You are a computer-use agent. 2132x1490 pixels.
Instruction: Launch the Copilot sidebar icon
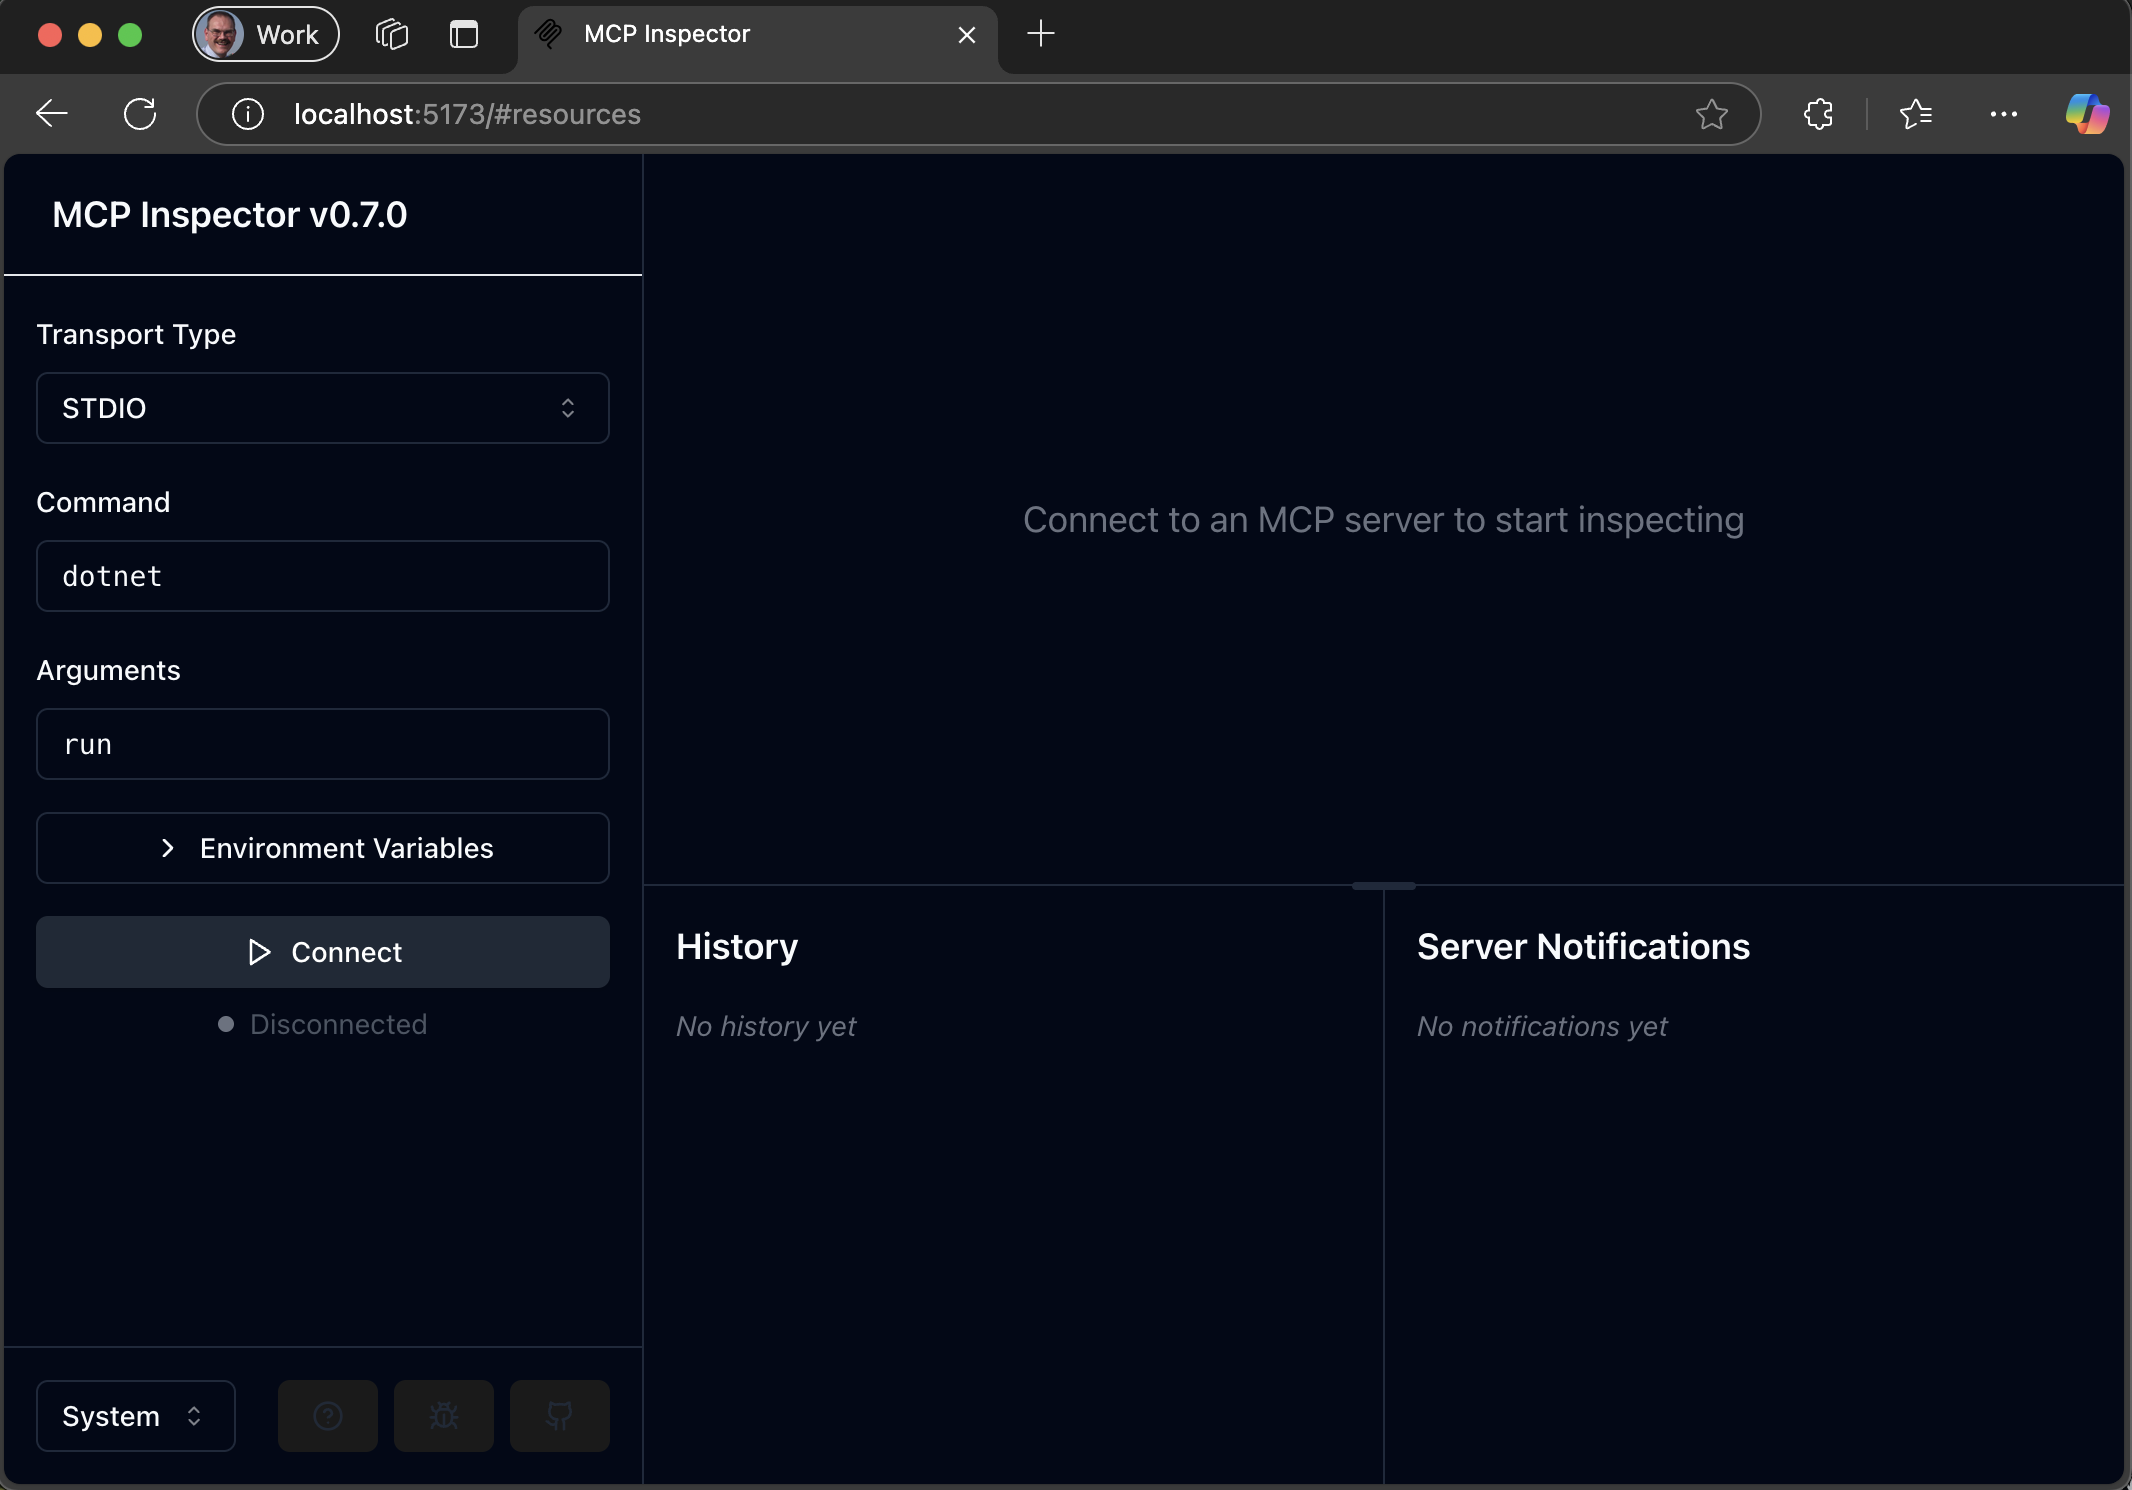(2088, 114)
